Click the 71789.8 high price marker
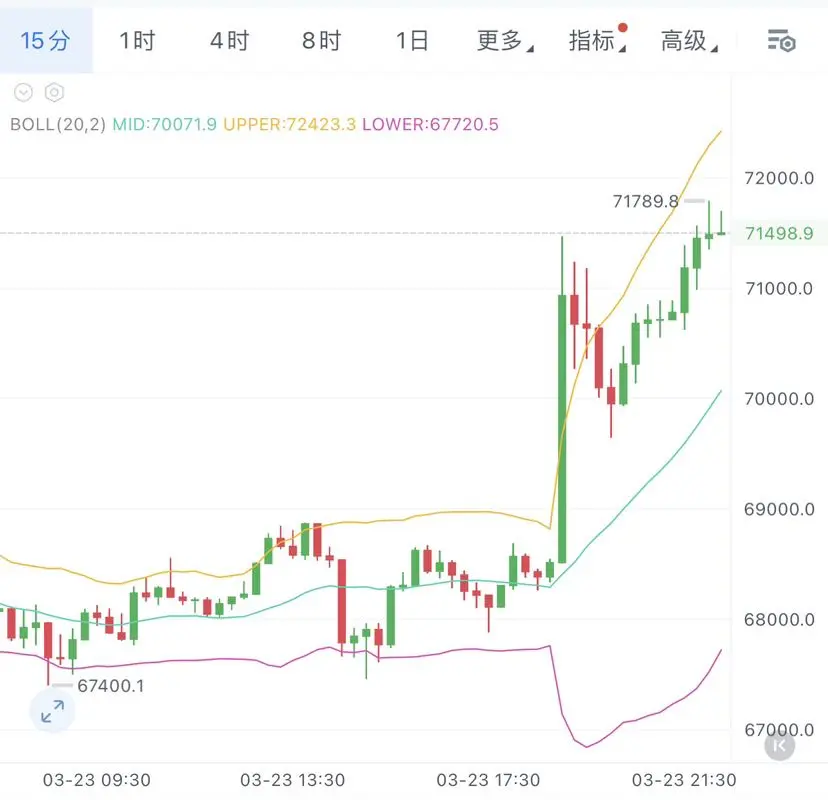The image size is (828, 800). [645, 201]
